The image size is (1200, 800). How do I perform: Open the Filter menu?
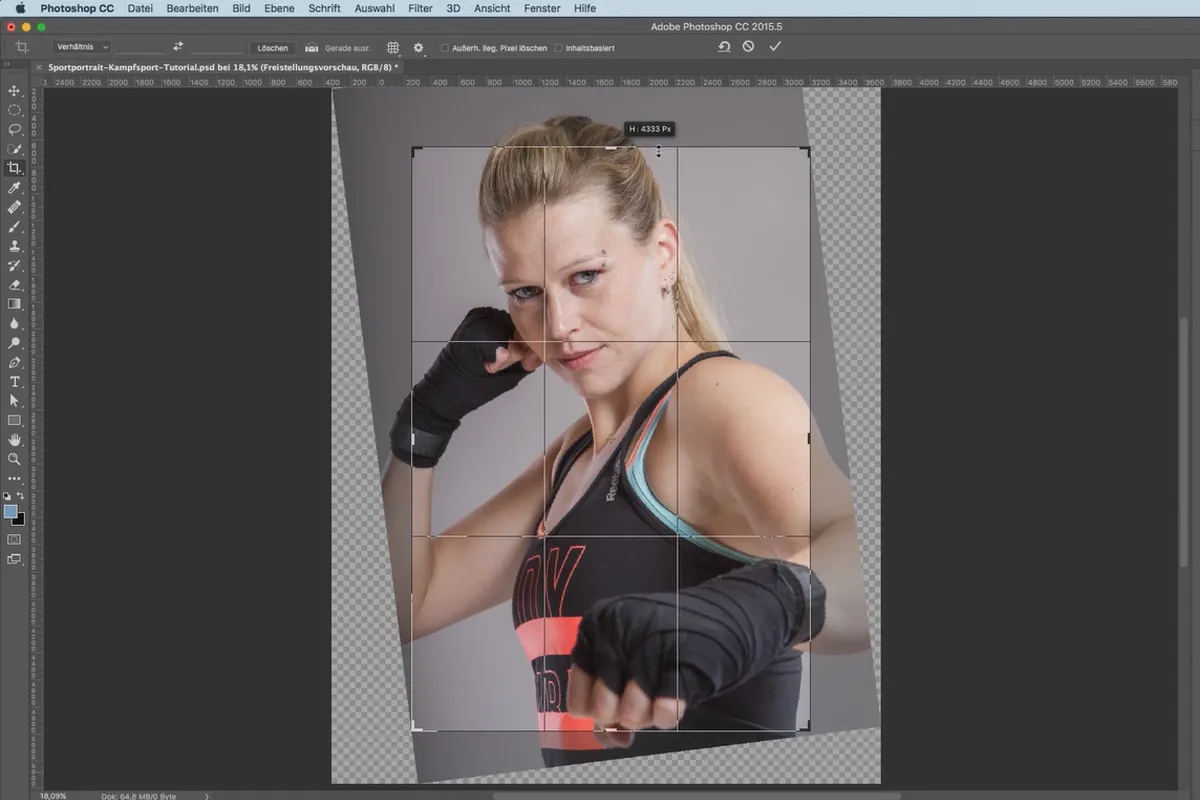[x=420, y=8]
